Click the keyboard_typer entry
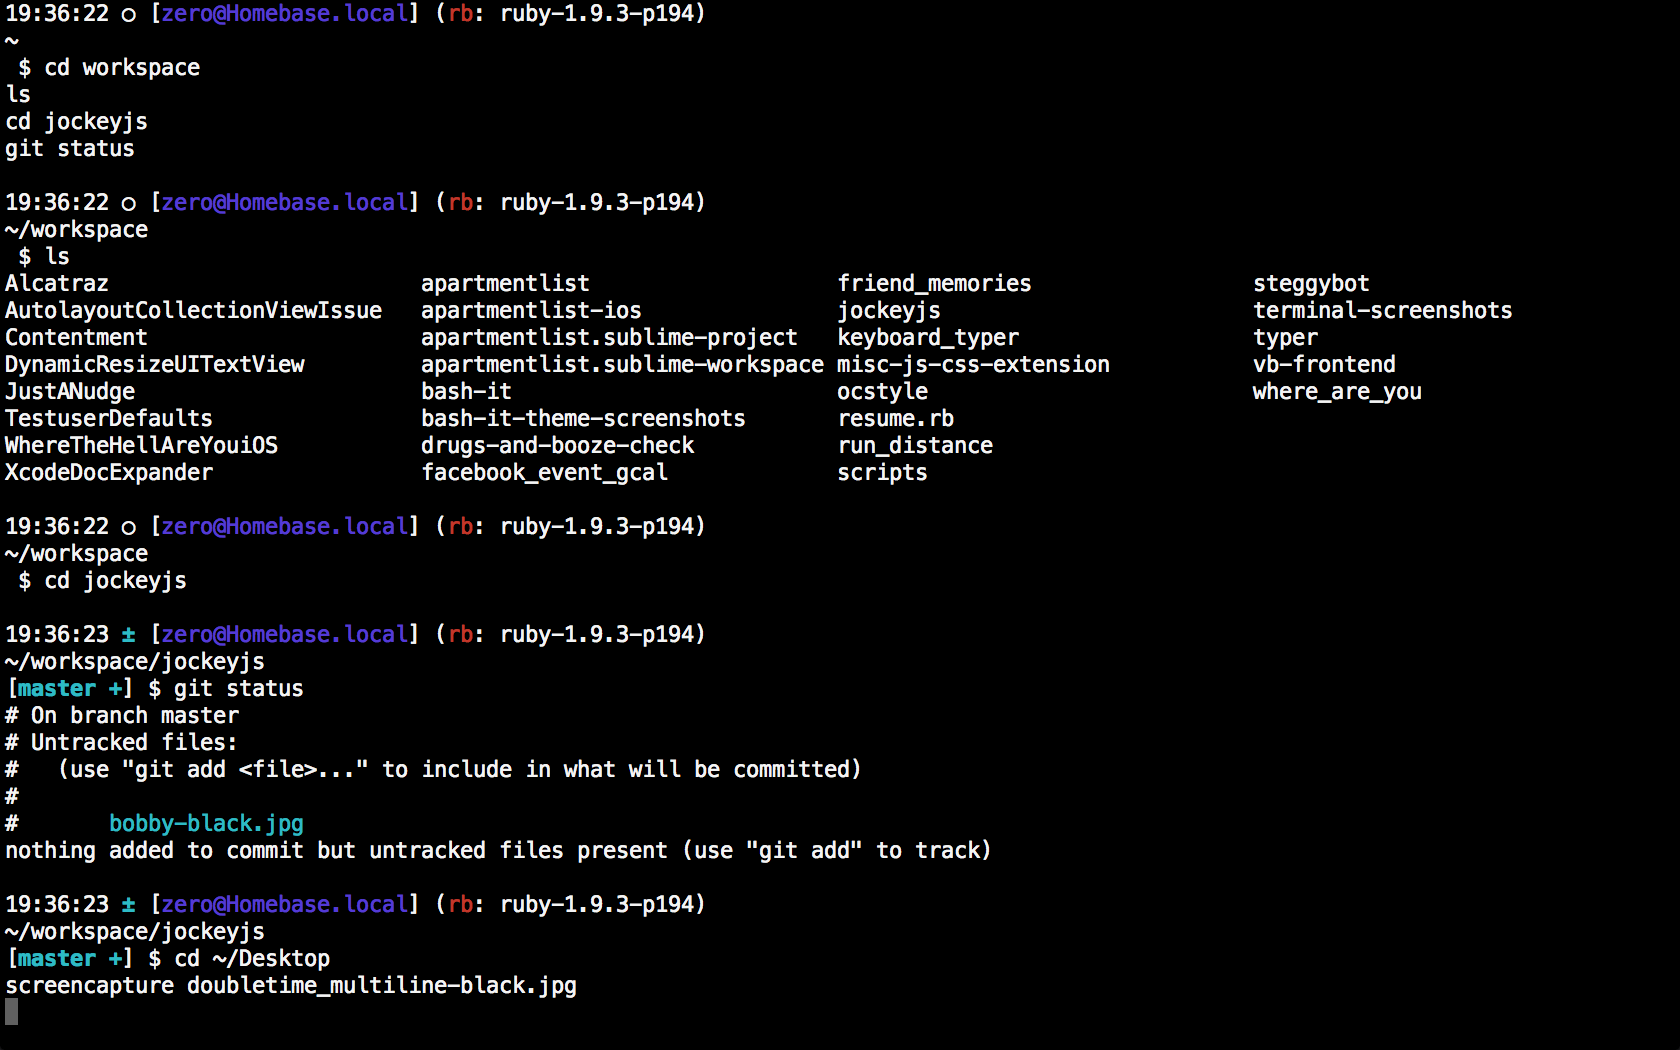The image size is (1680, 1050). tap(928, 338)
